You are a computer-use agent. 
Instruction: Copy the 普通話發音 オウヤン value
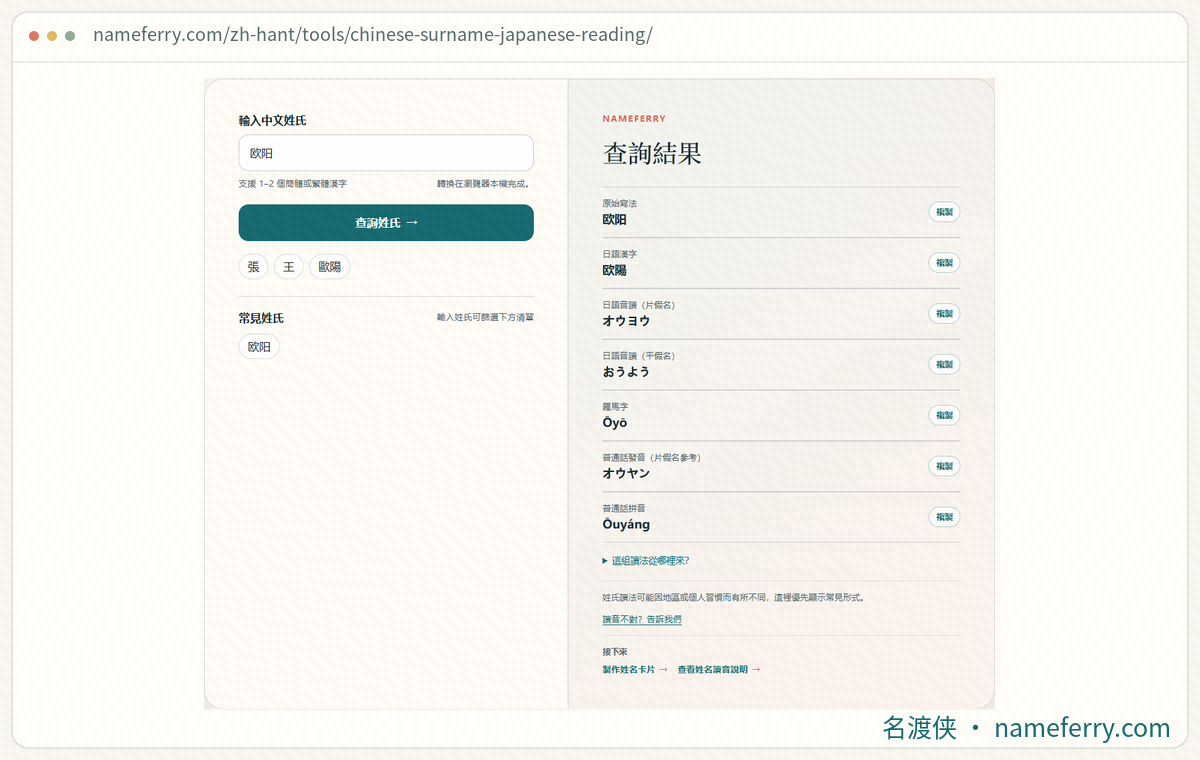coord(944,466)
